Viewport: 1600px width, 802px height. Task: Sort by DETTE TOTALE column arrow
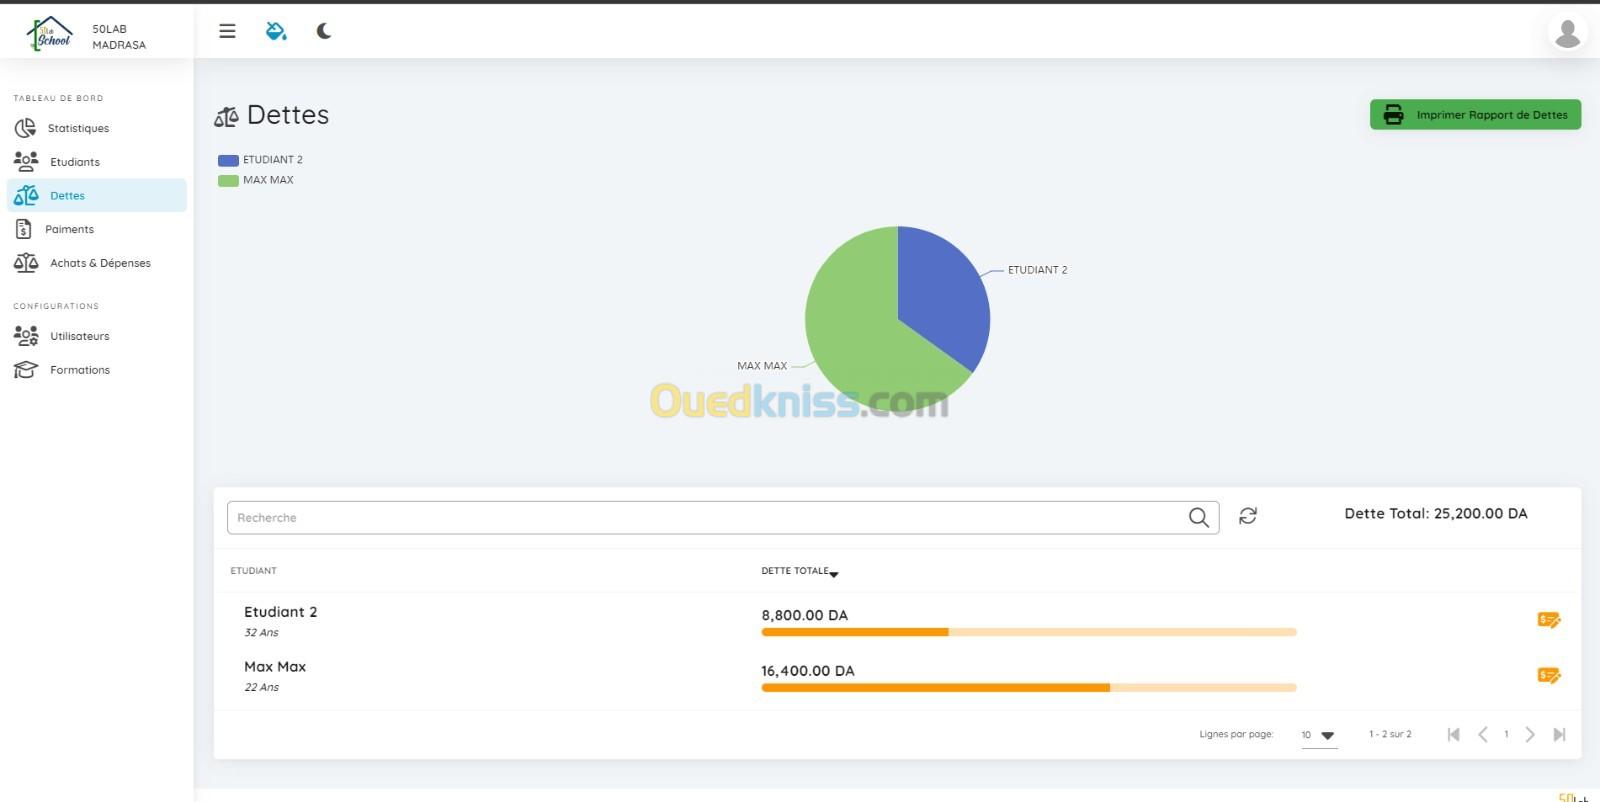click(834, 574)
